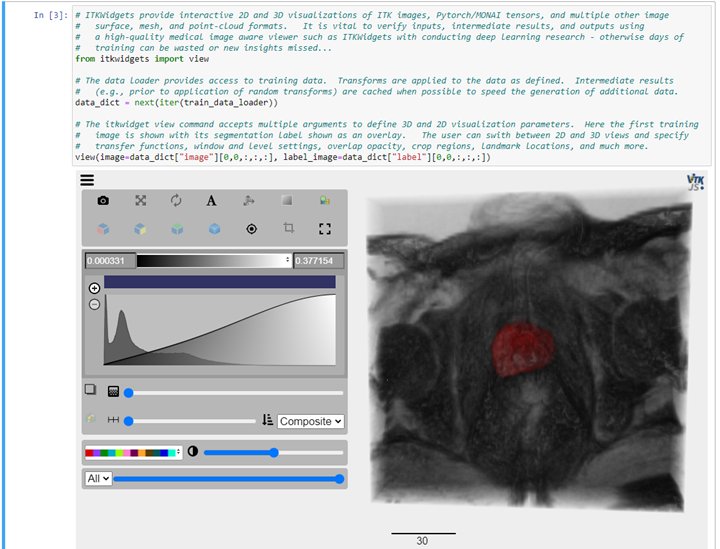Open the grayscale color map dropdown

214,260
